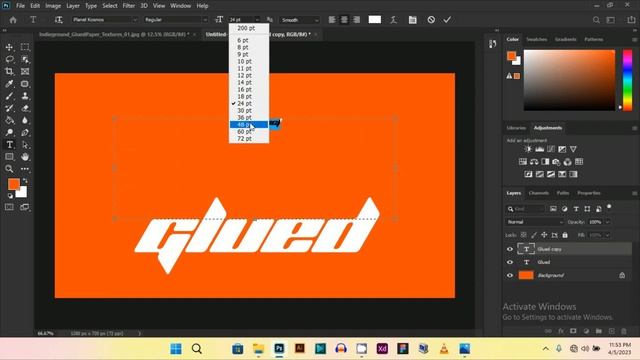Open VLC media player from taskbar
Viewport: 640px width, 360px height.
pyautogui.click(x=444, y=349)
